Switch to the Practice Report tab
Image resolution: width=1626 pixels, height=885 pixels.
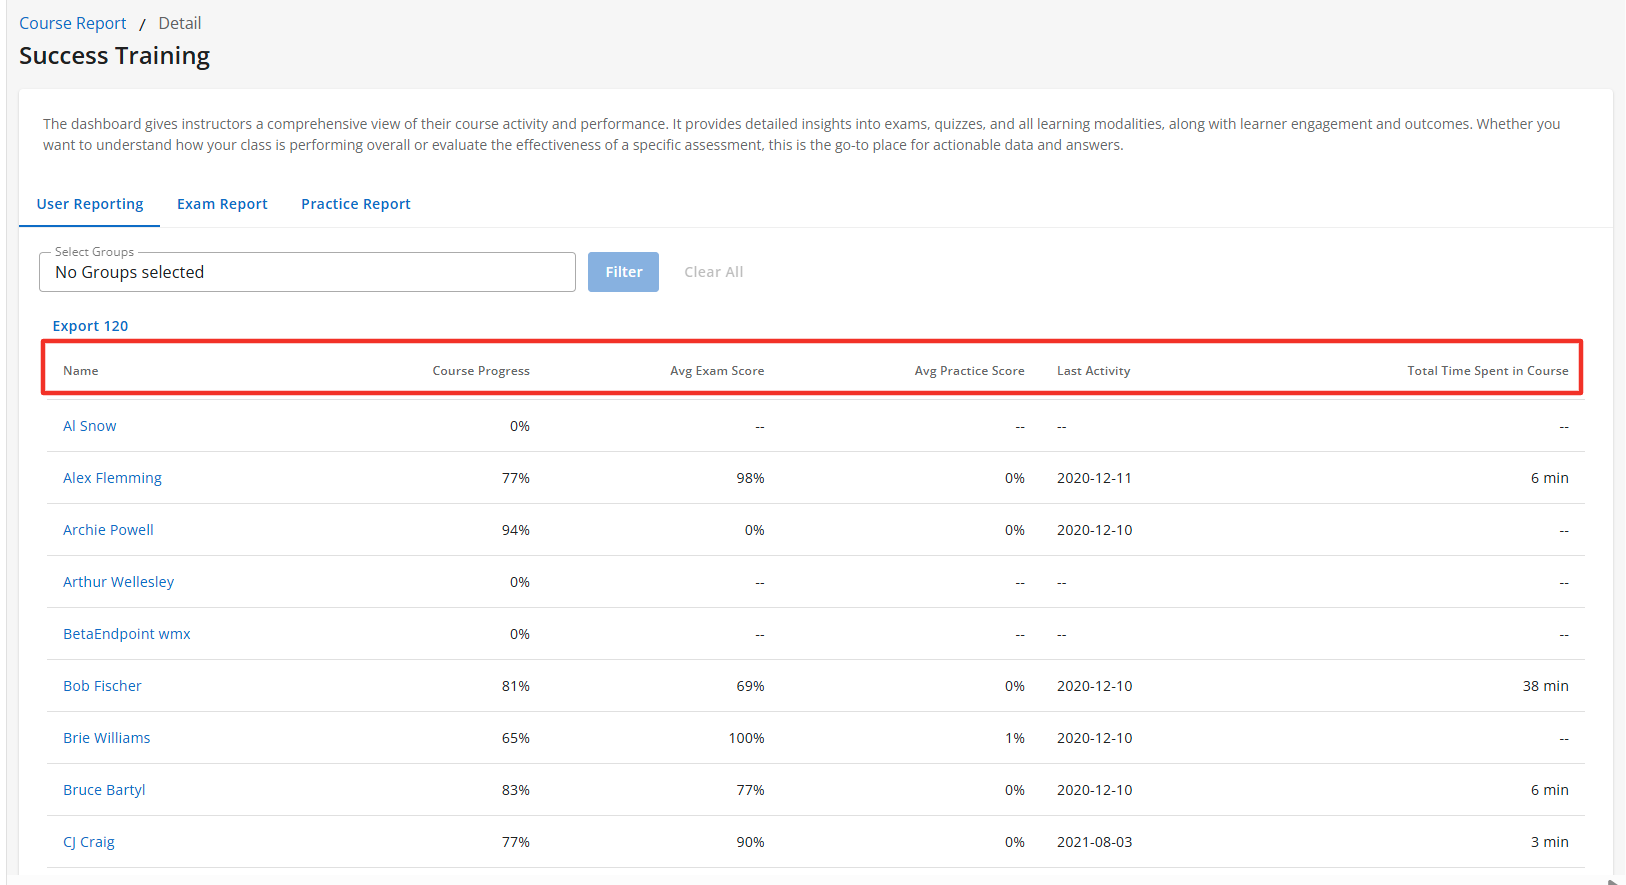(x=355, y=204)
